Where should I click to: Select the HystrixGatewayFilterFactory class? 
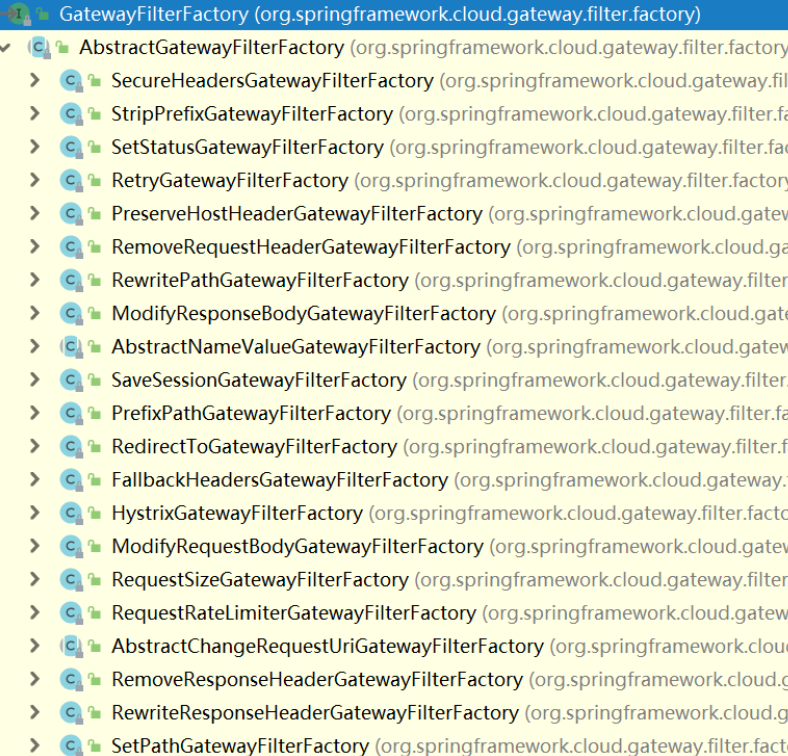pos(237,513)
